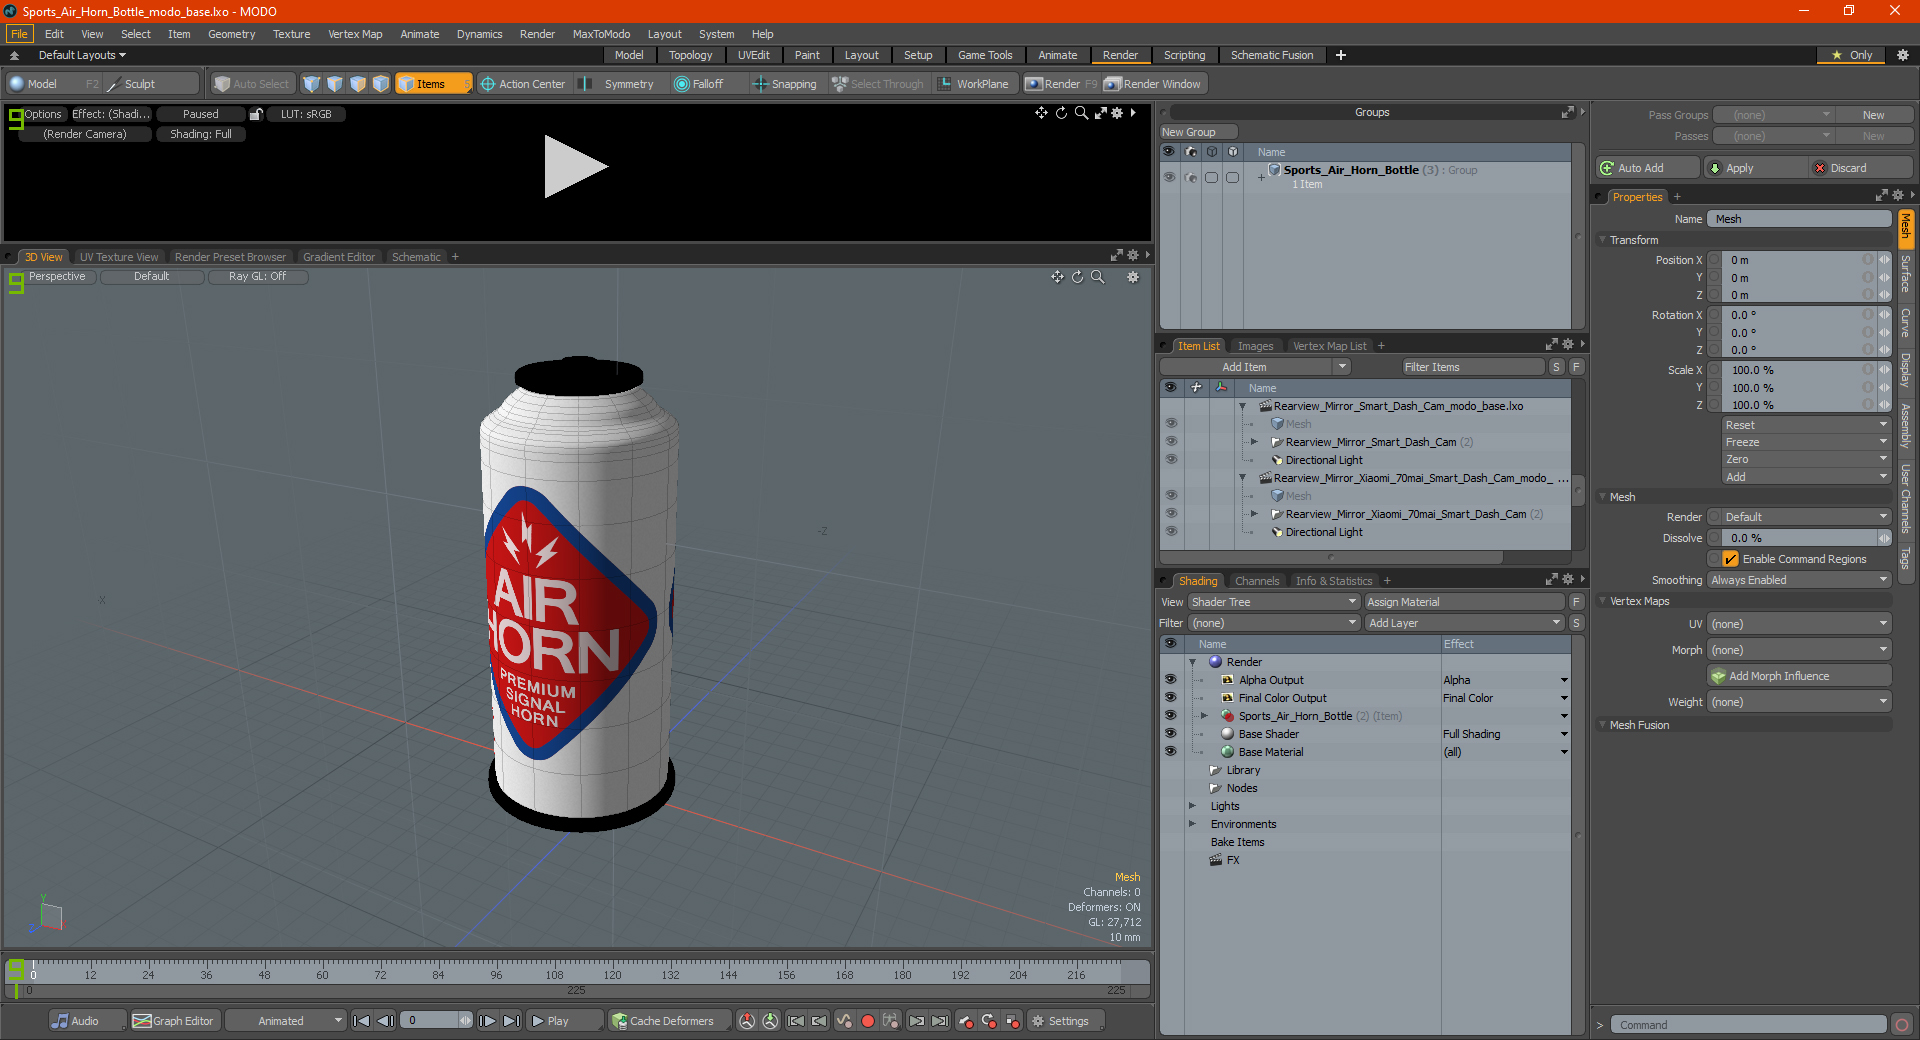The height and width of the screenshot is (1040, 1920).
Task: Toggle visibility of Rearview_Mirror_Smart_Dash_Cam item
Action: (x=1171, y=442)
